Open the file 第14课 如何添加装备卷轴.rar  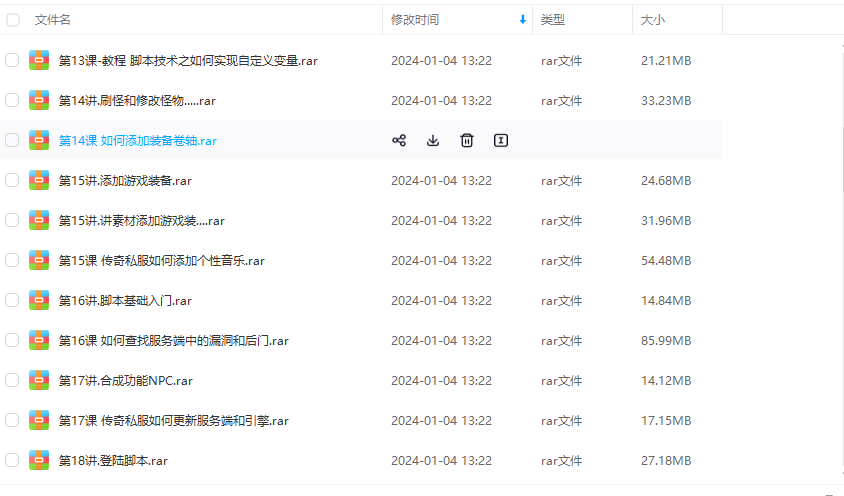[x=138, y=140]
